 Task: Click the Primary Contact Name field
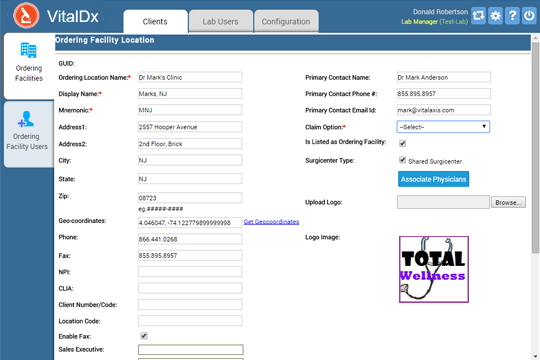pos(444,77)
